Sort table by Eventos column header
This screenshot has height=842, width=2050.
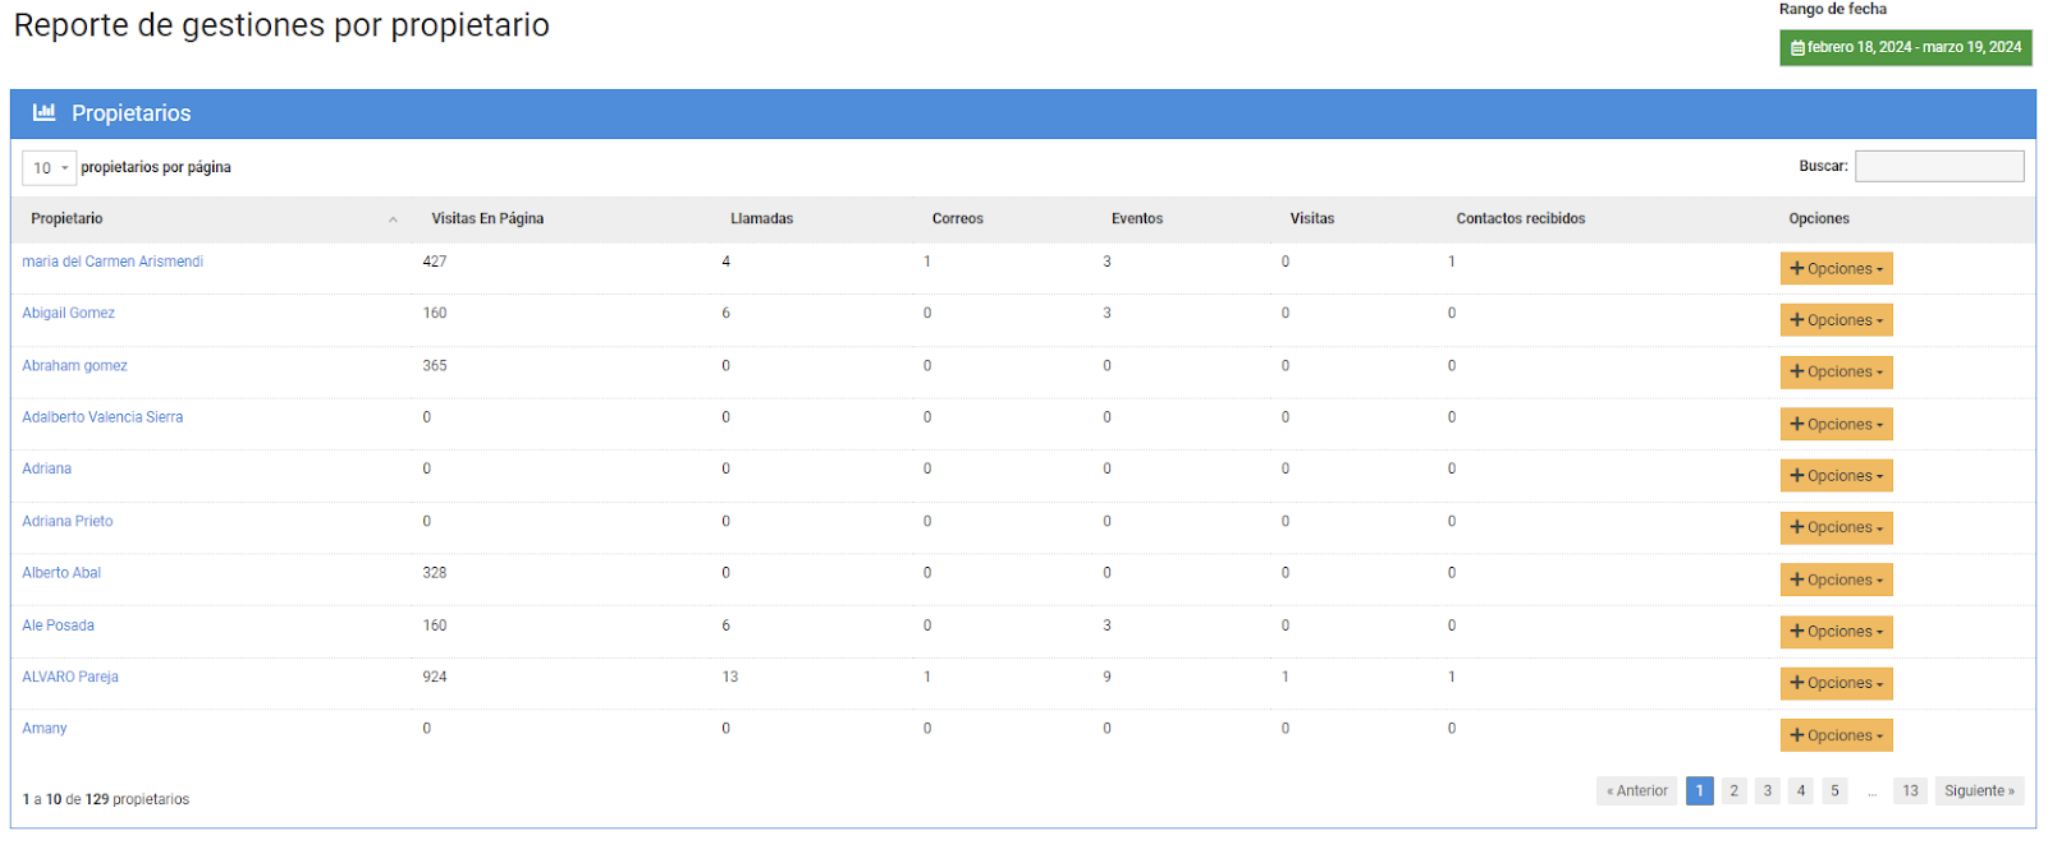tap(1137, 219)
